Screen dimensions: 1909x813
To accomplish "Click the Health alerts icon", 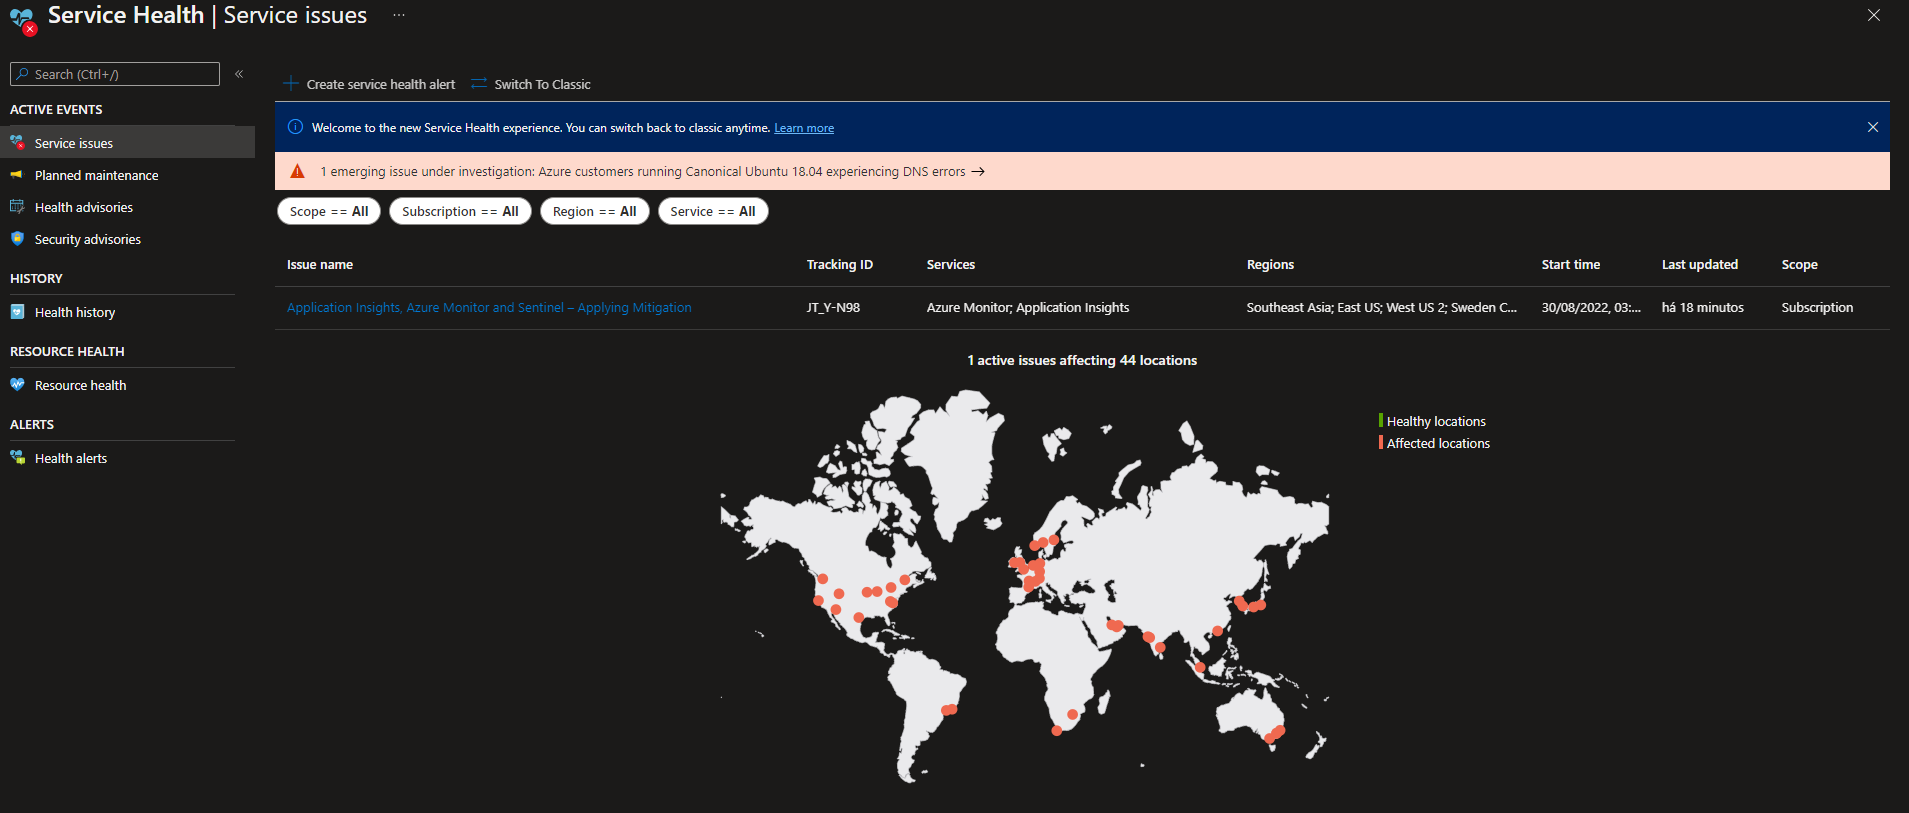I will (x=17, y=458).
